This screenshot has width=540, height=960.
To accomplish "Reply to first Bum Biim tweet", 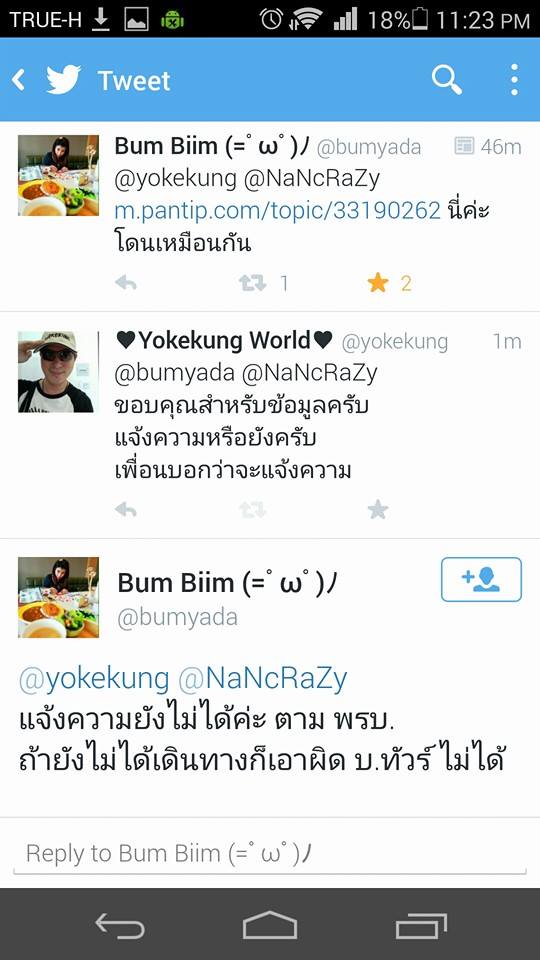I will (x=126, y=283).
